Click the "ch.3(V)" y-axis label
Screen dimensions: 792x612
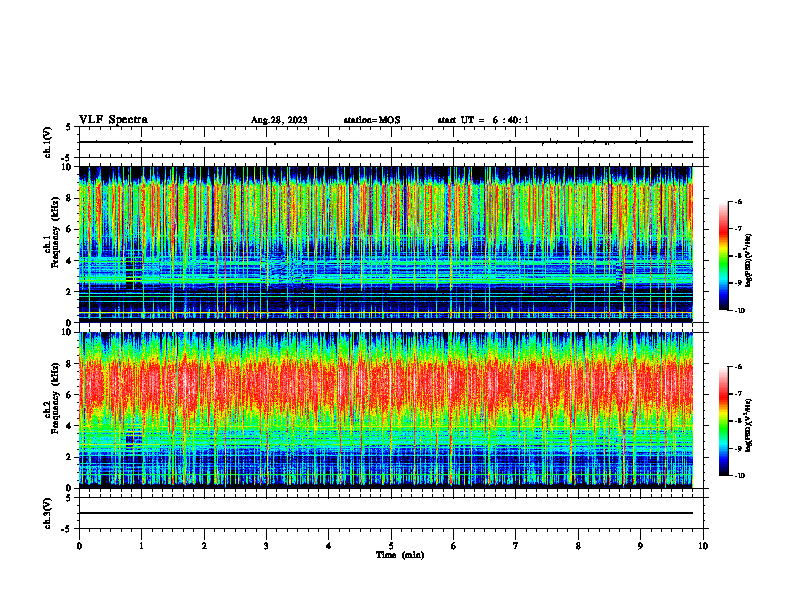48,513
